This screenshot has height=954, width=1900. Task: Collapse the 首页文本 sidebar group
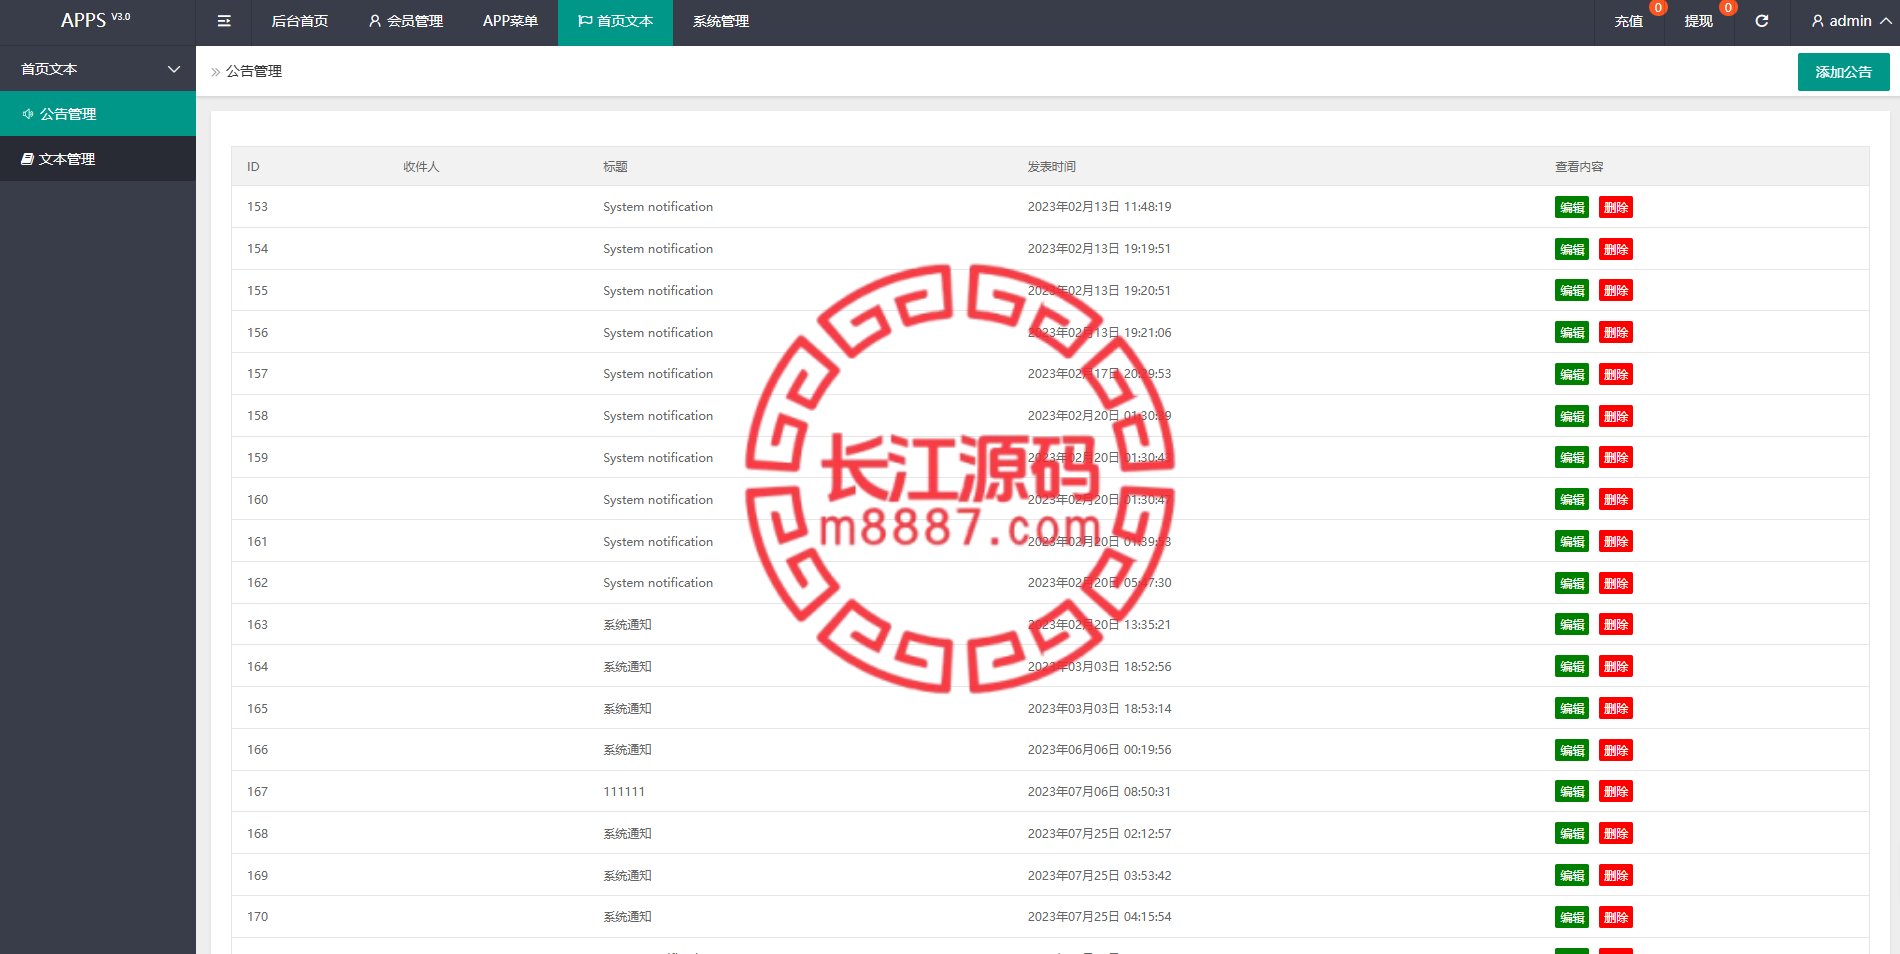click(98, 69)
